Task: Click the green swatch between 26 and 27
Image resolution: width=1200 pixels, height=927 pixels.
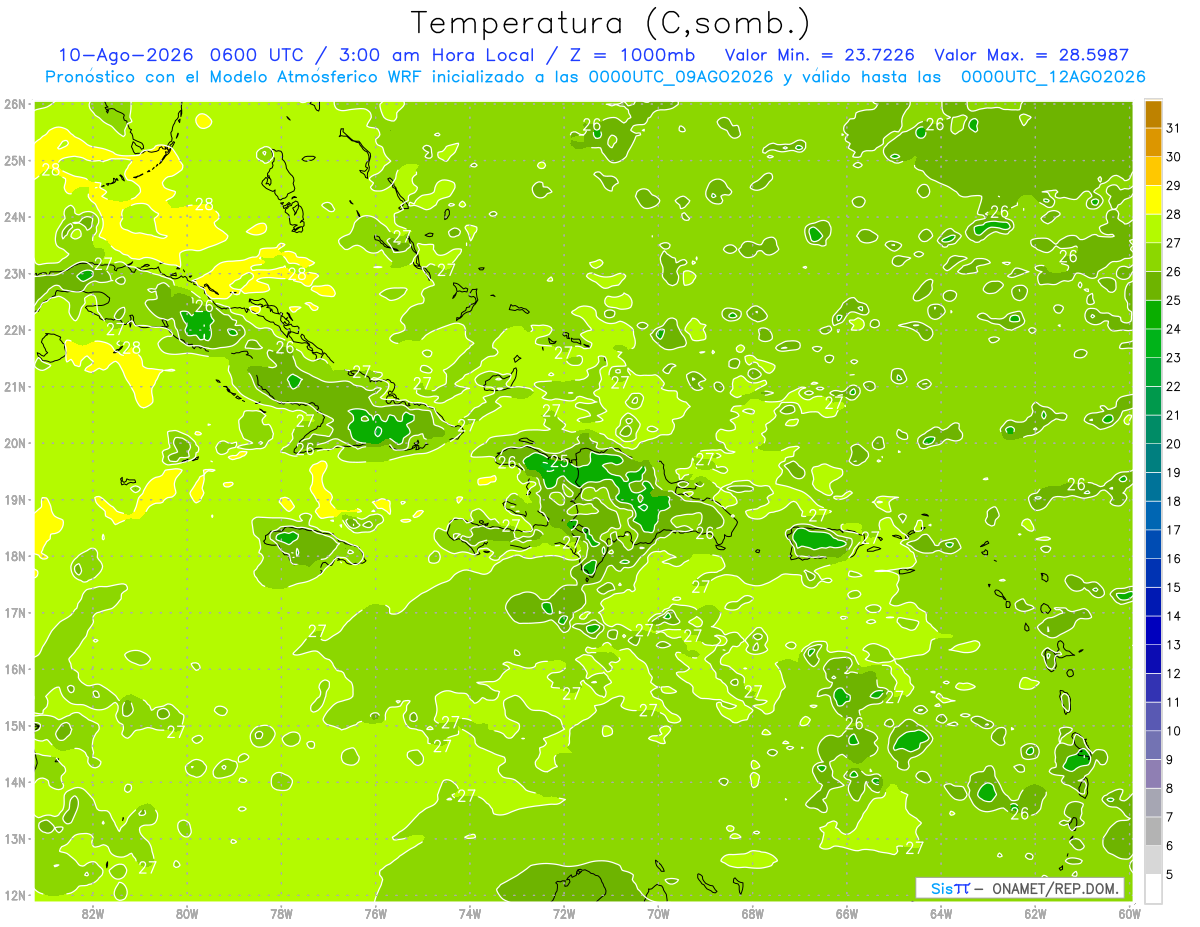Action: [x=1153, y=257]
